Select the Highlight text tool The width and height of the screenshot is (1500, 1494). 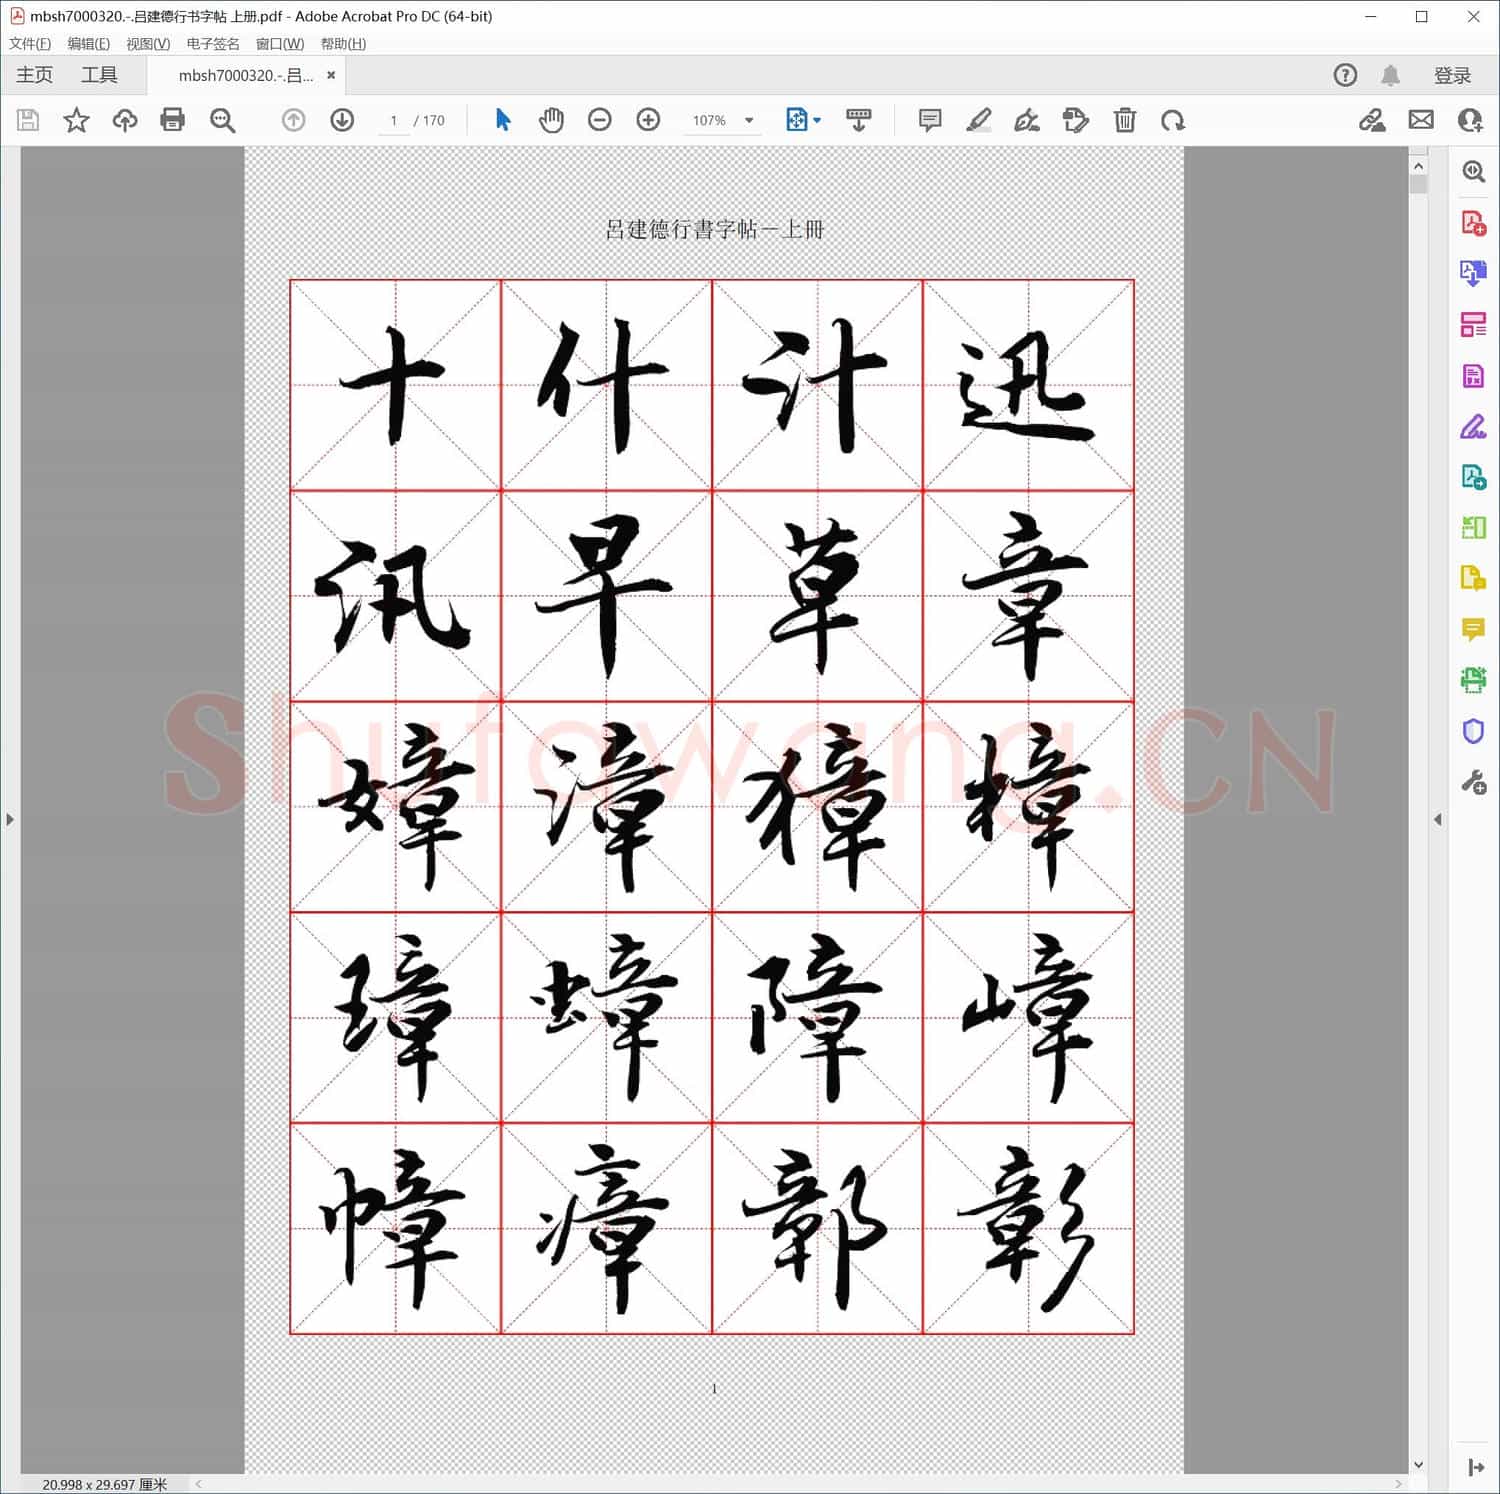pyautogui.click(x=979, y=120)
